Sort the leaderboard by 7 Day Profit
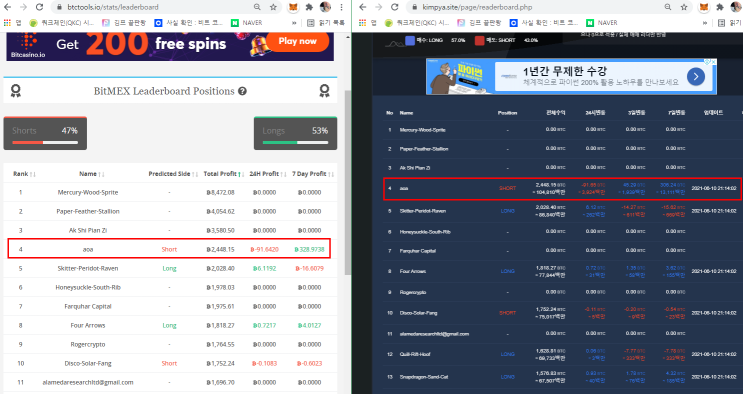Viewport: 743px width, 394px height. coord(313,174)
